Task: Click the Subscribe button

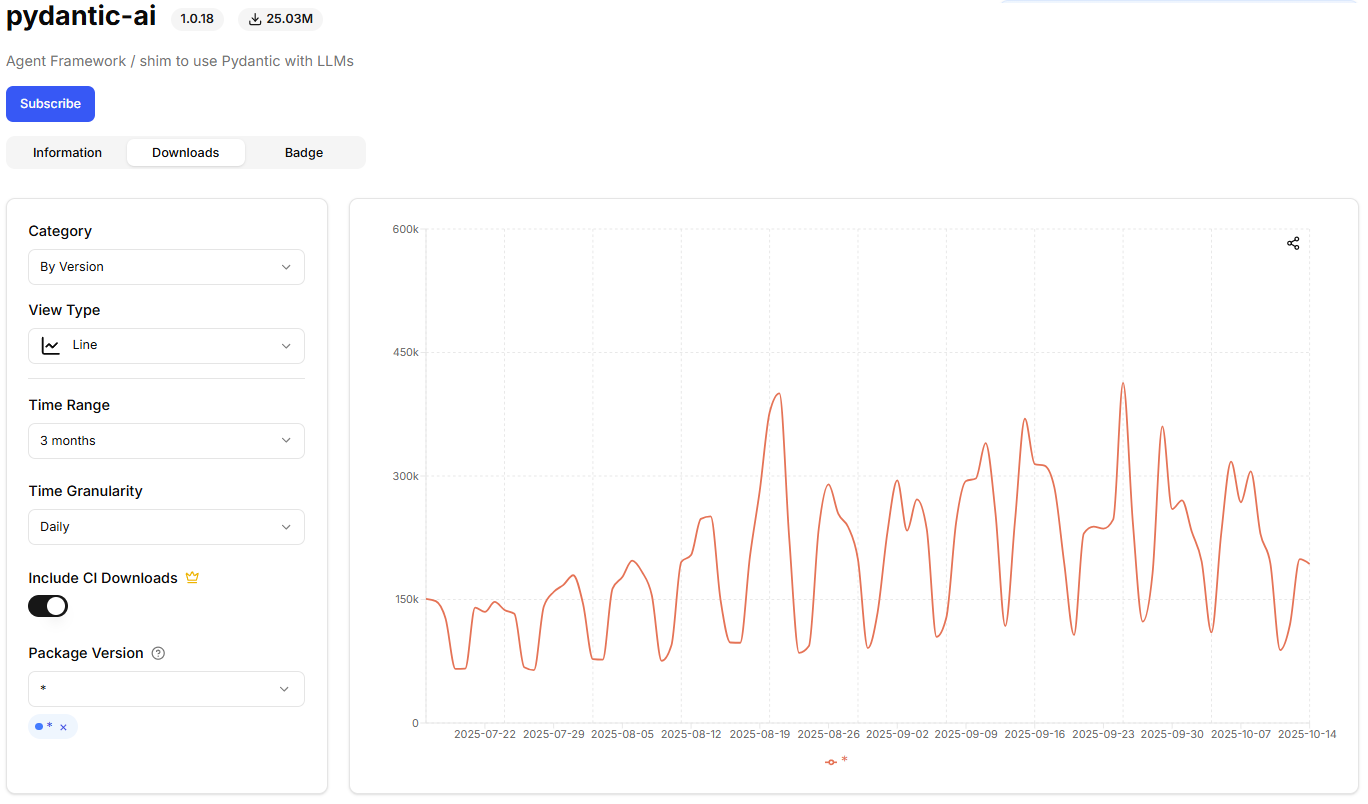Action: pyautogui.click(x=50, y=104)
